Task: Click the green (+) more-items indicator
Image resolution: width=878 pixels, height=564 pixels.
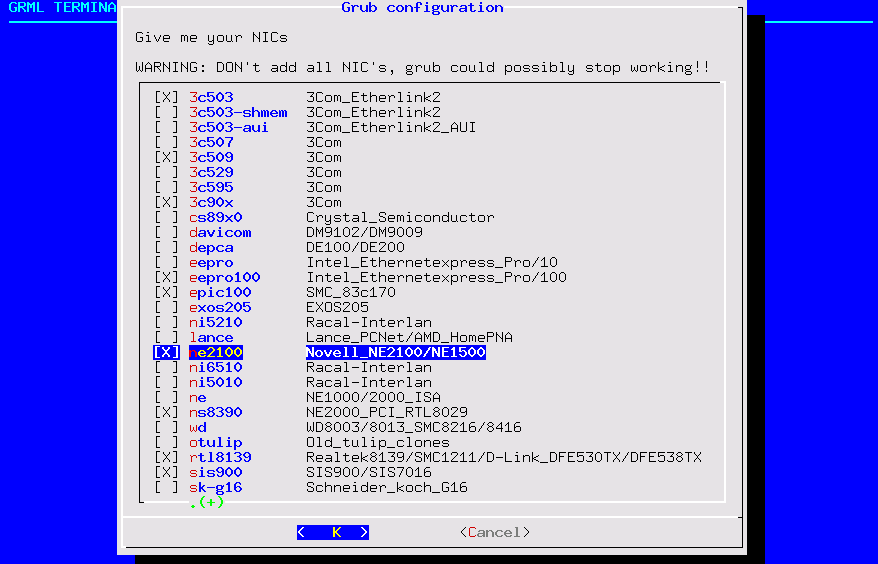Action: [x=207, y=502]
